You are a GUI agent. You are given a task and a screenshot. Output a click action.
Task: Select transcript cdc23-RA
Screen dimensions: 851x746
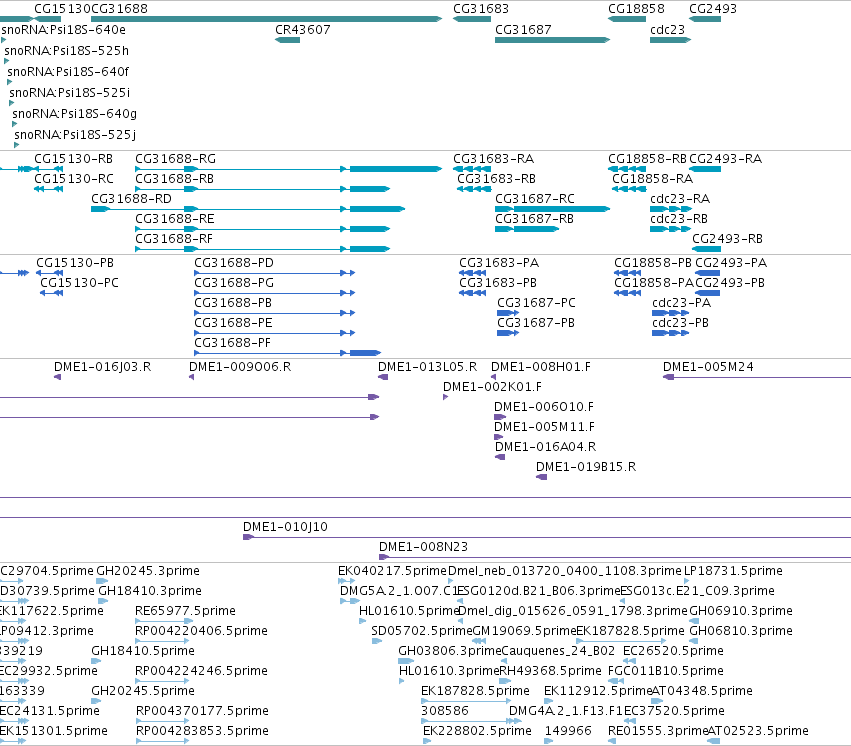[671, 209]
